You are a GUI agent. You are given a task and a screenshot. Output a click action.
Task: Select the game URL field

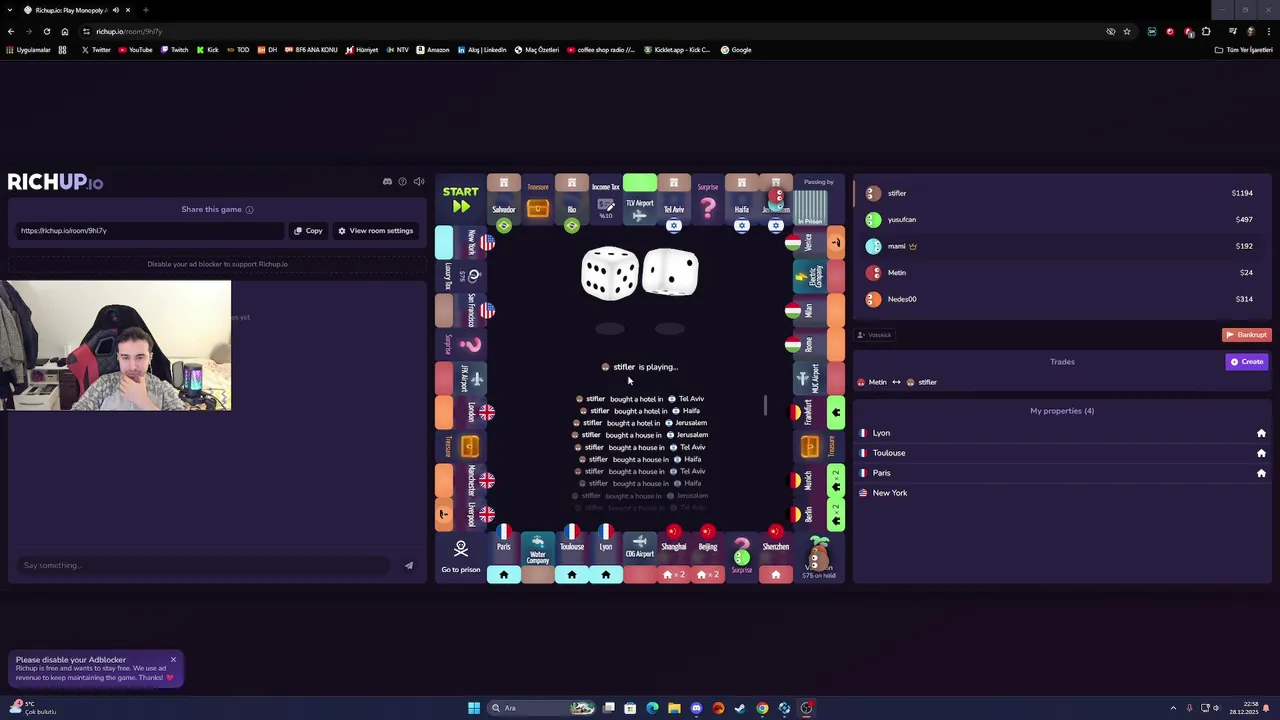point(150,231)
